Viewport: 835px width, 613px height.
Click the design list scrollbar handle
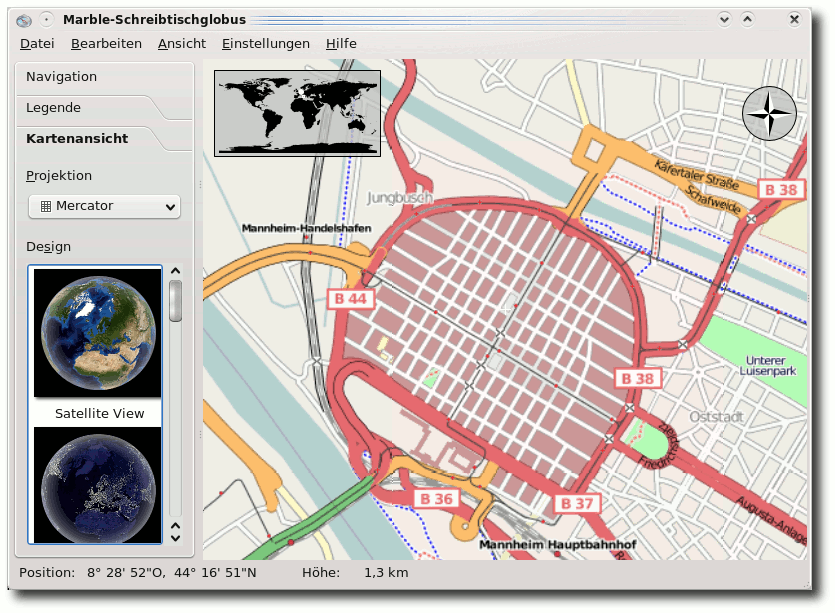[x=175, y=301]
